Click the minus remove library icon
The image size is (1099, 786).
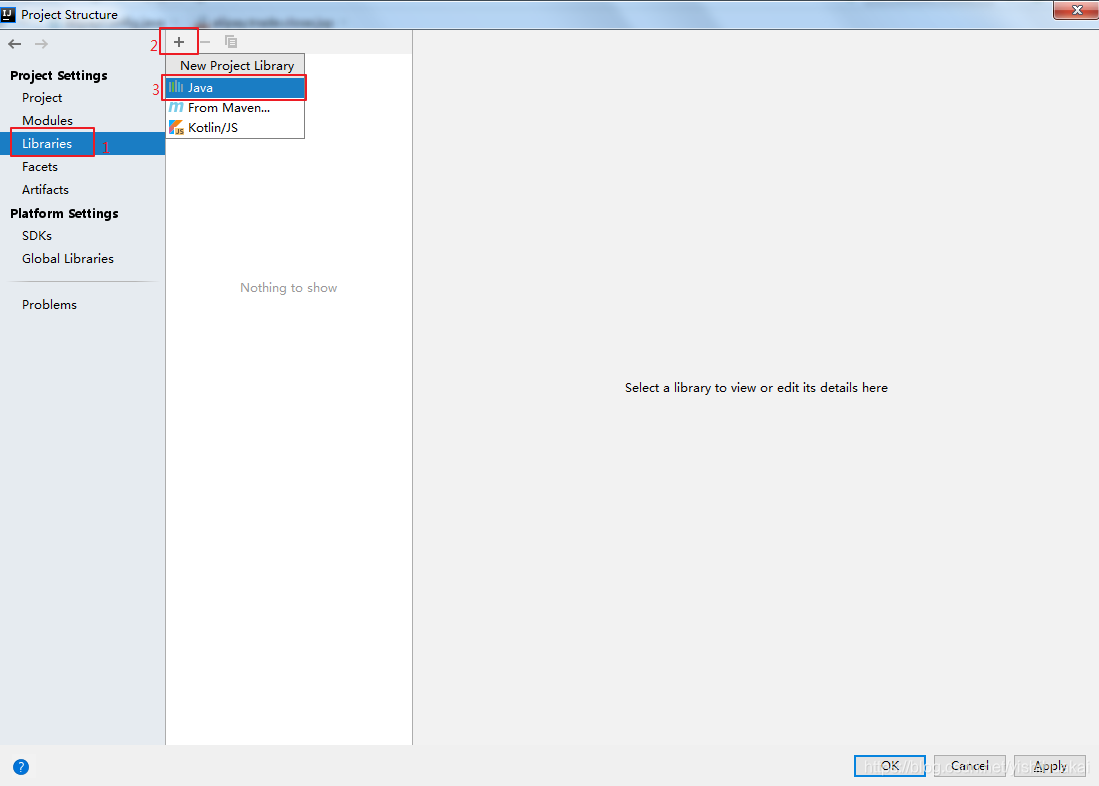[205, 42]
